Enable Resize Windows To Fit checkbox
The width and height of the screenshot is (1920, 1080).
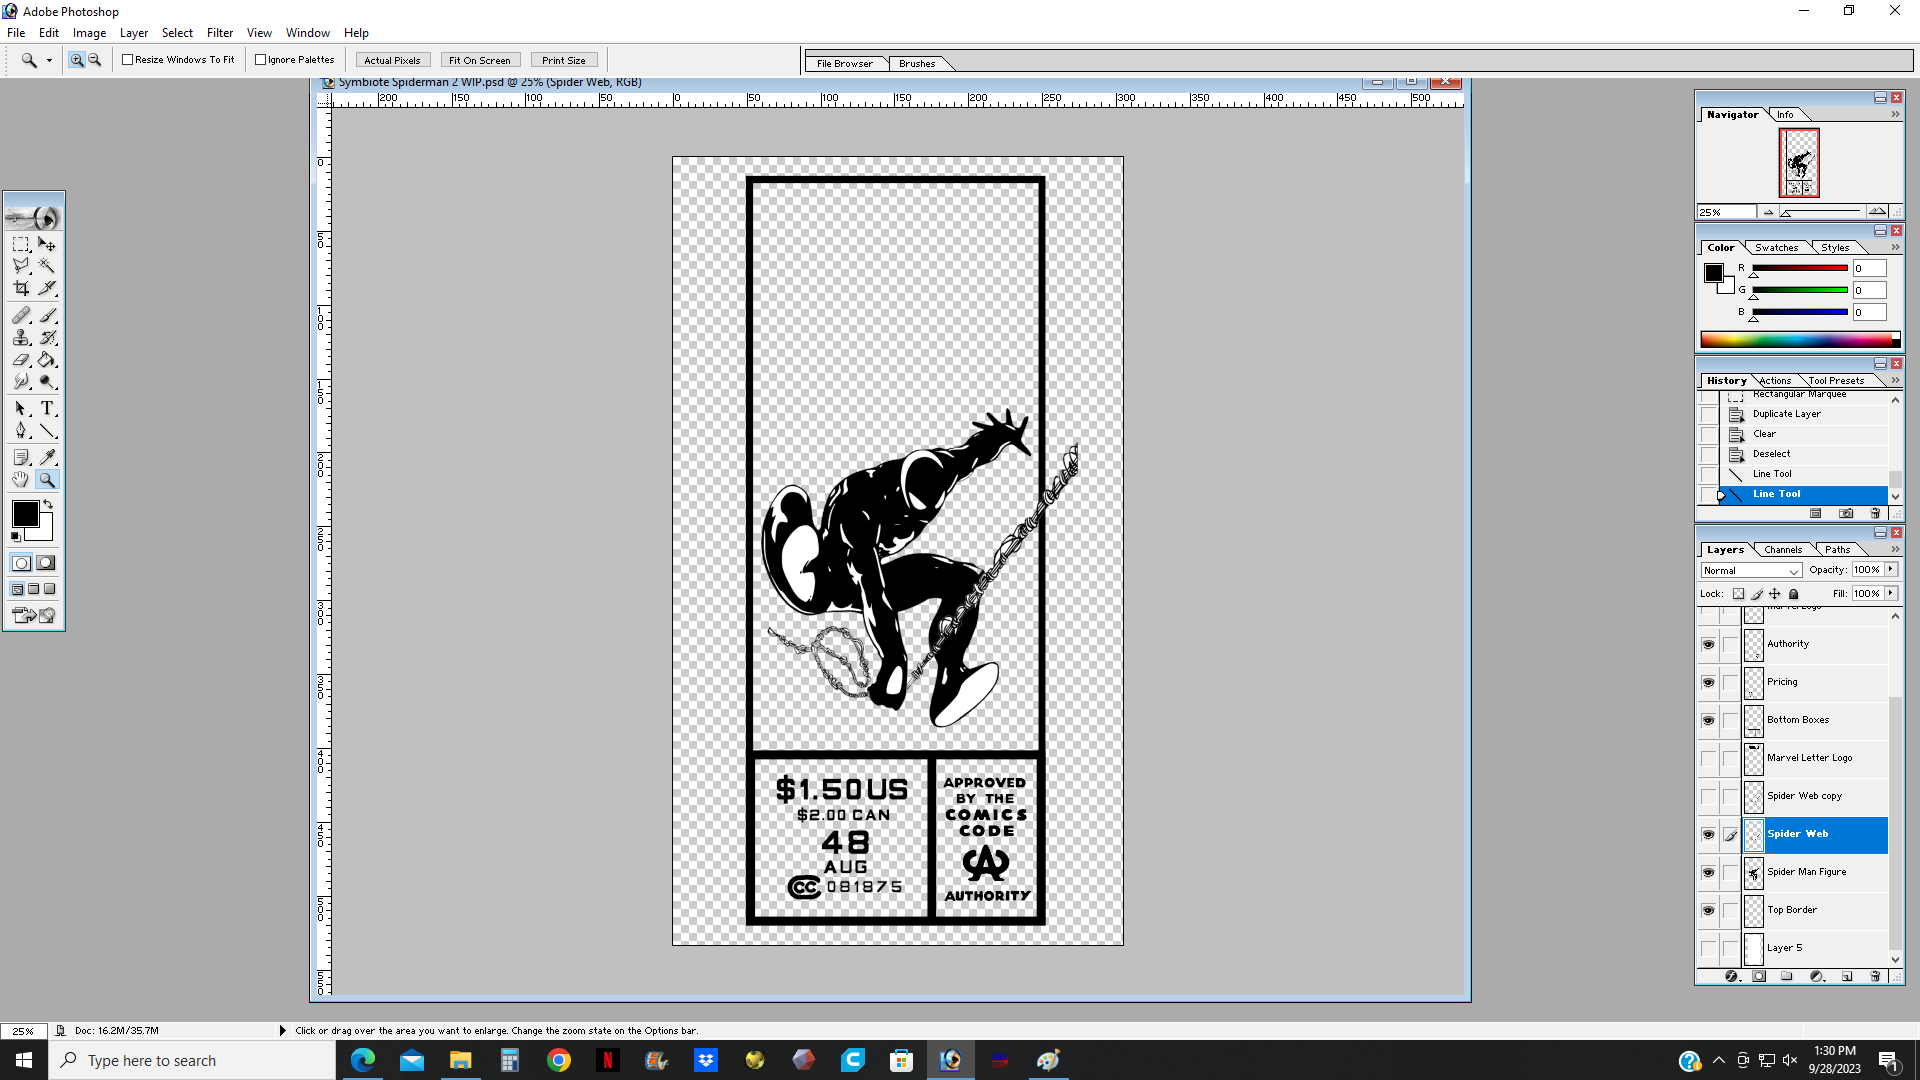pyautogui.click(x=128, y=60)
